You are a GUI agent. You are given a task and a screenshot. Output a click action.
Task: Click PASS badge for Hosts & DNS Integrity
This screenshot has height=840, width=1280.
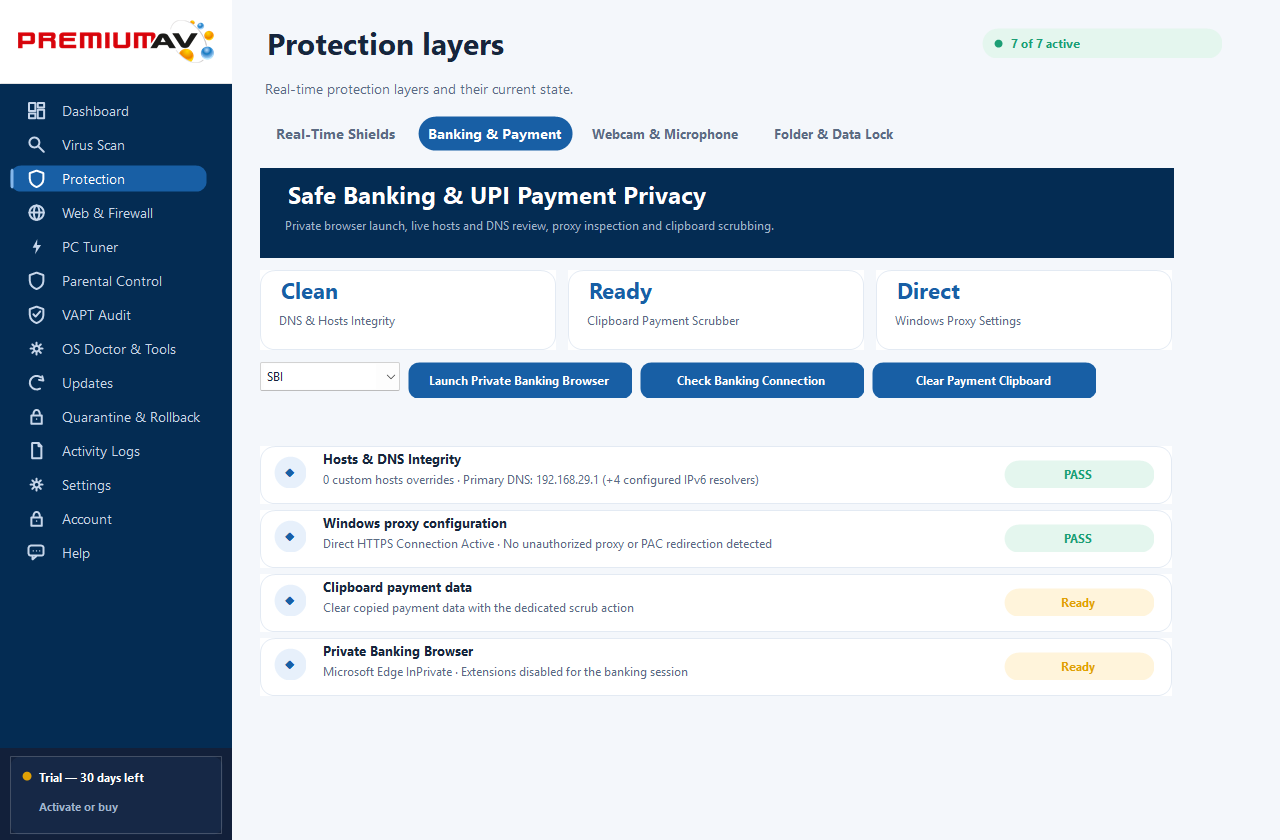click(1079, 475)
